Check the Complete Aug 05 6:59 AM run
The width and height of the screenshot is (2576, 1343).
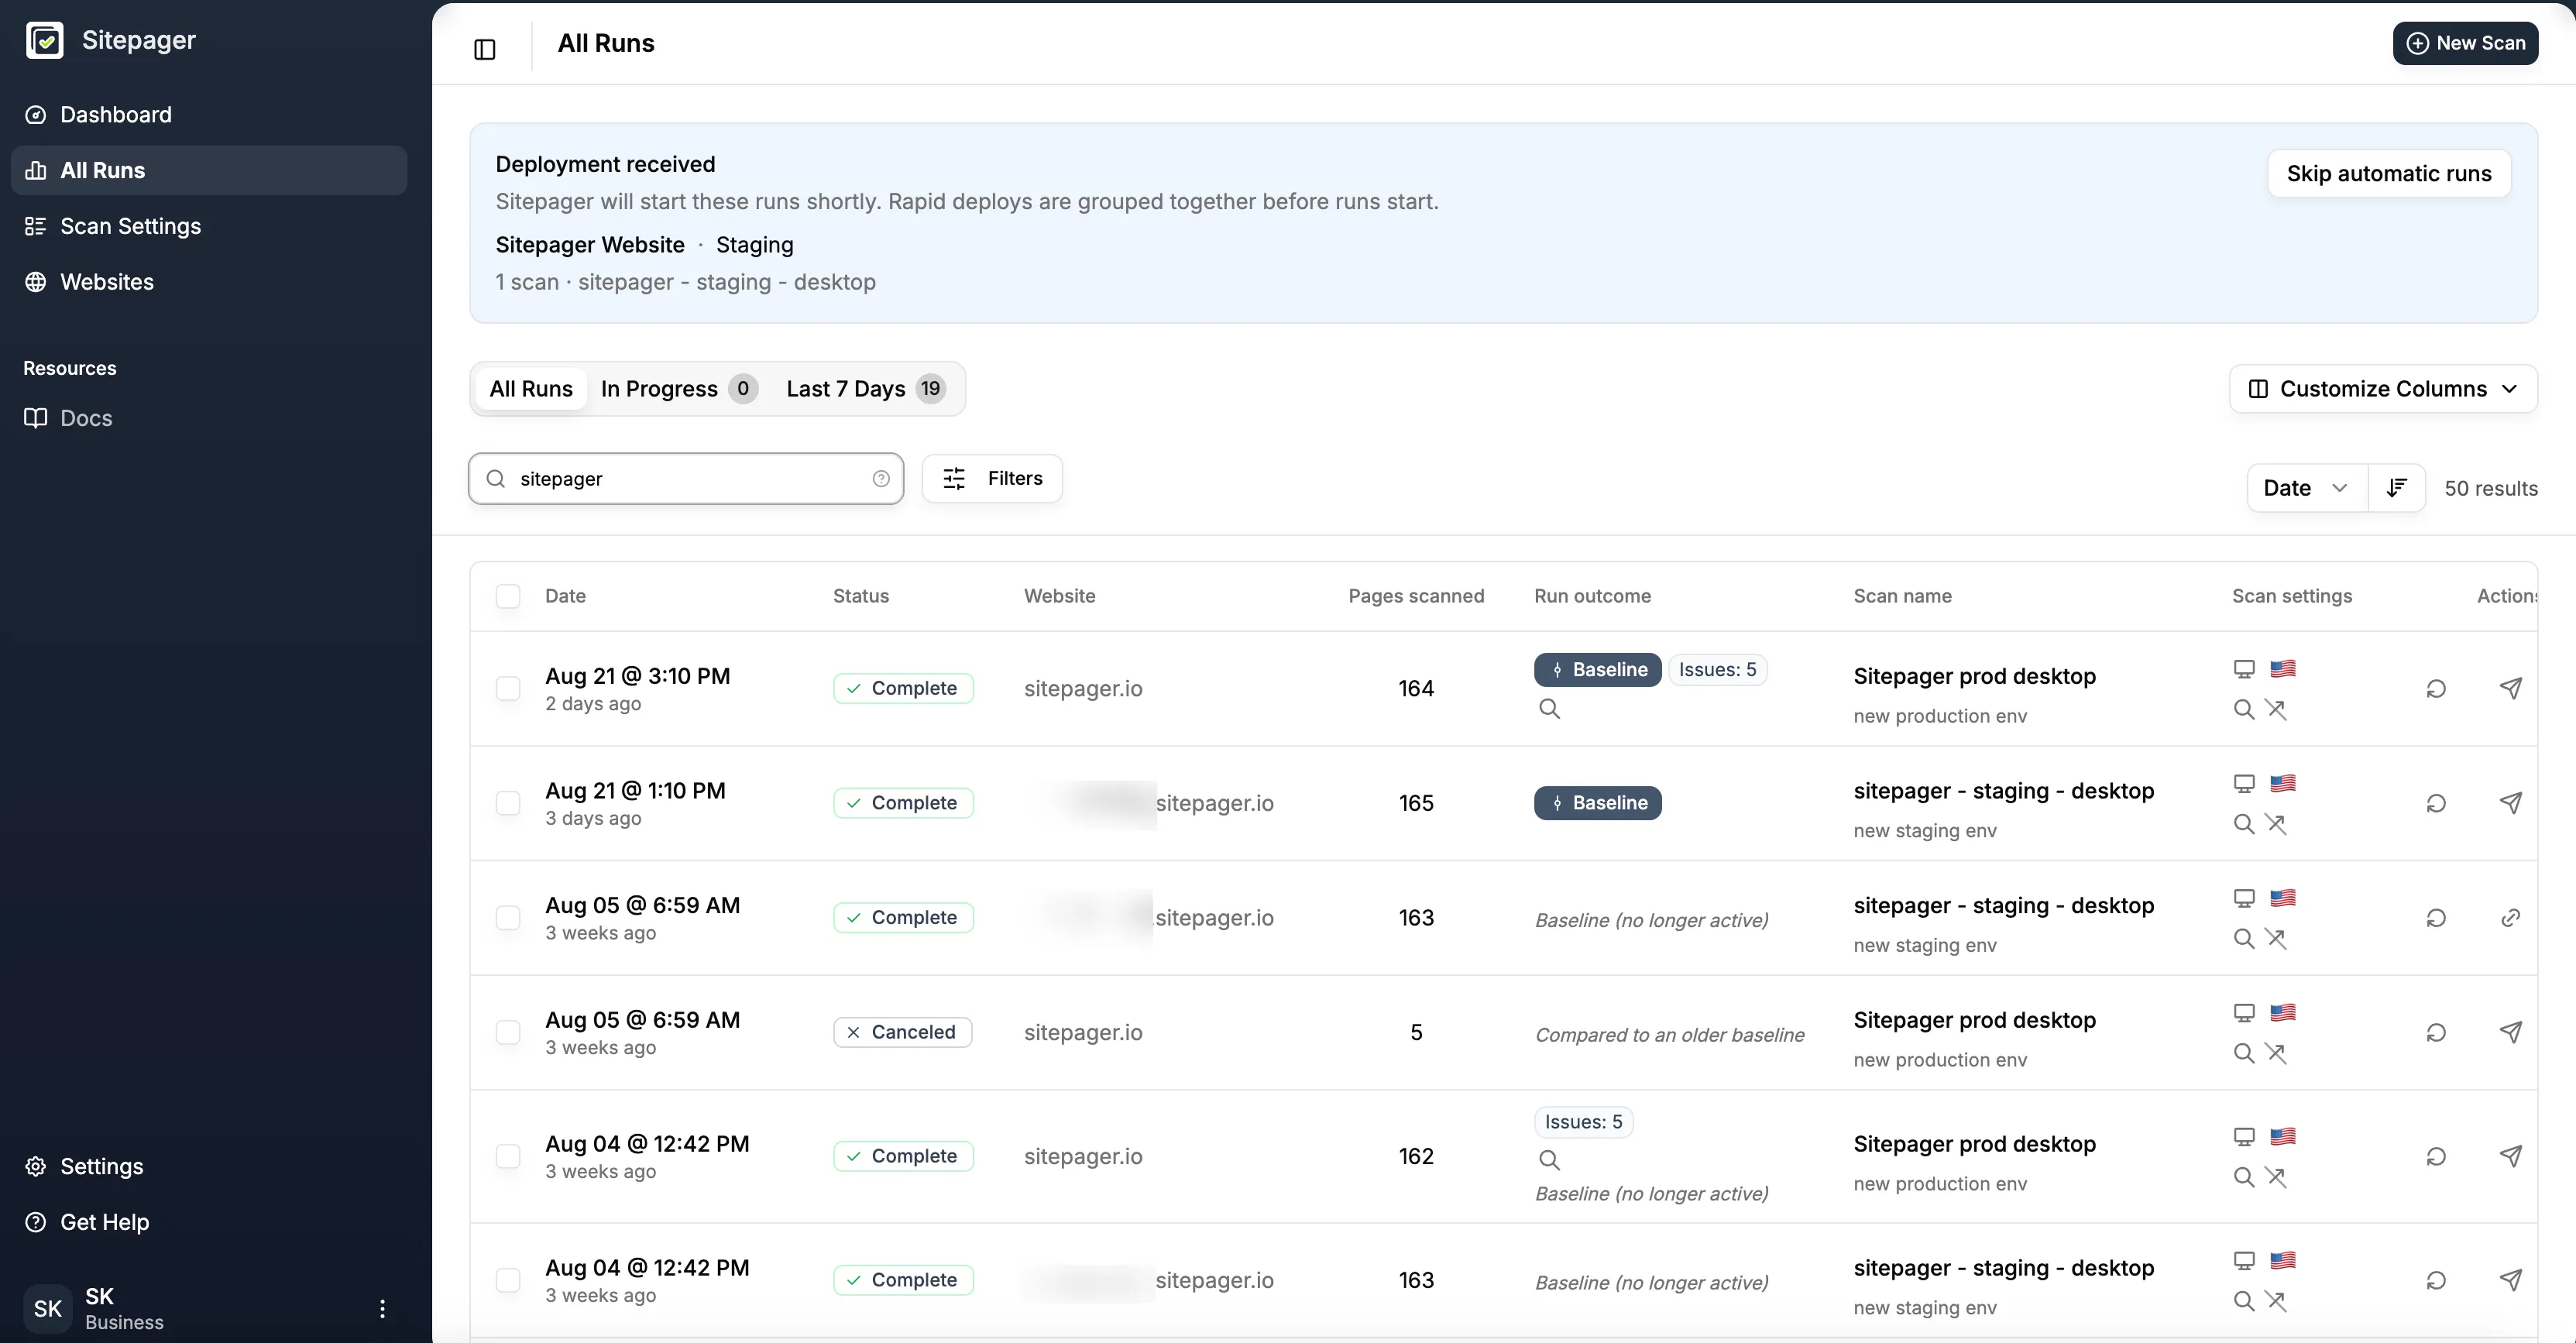[508, 918]
